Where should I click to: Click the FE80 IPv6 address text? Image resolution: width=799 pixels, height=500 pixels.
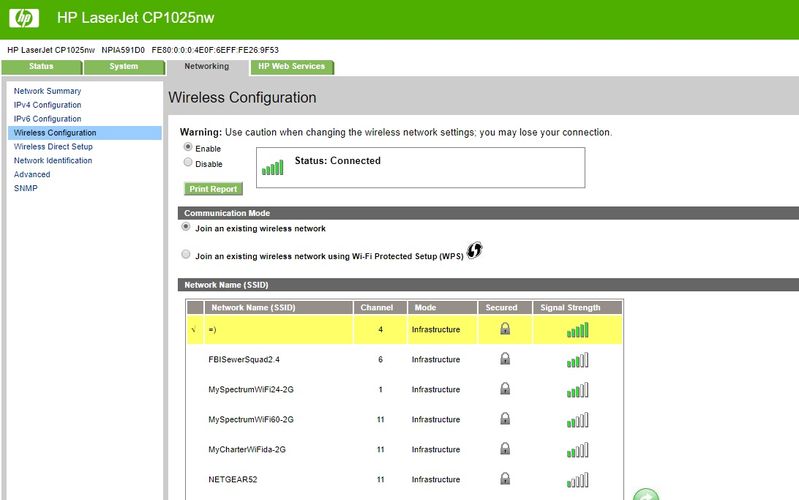215,50
